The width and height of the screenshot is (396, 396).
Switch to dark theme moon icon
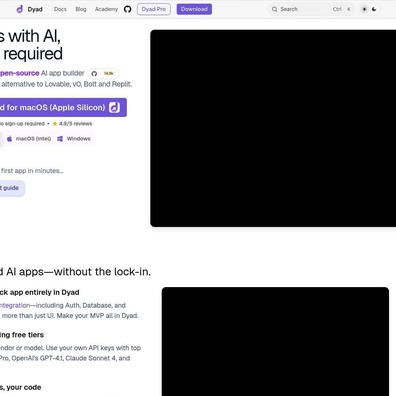pos(374,9)
